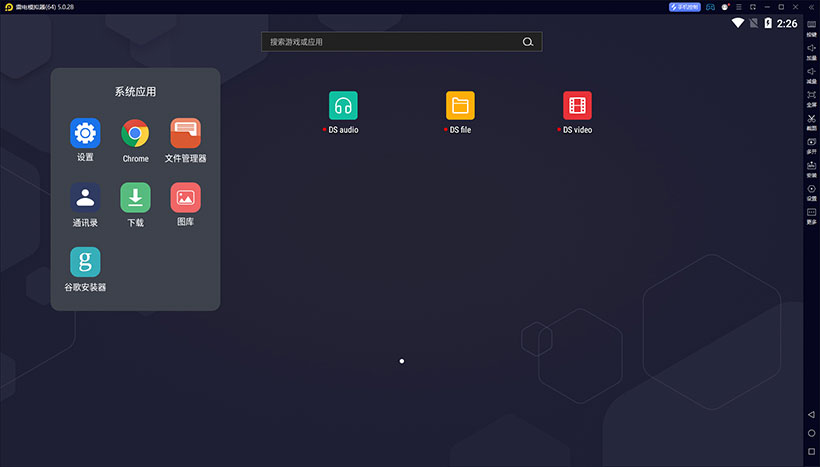The image size is (820, 467).
Task: Toggle 全屏 fullscreen in the sidebar
Action: [811, 97]
